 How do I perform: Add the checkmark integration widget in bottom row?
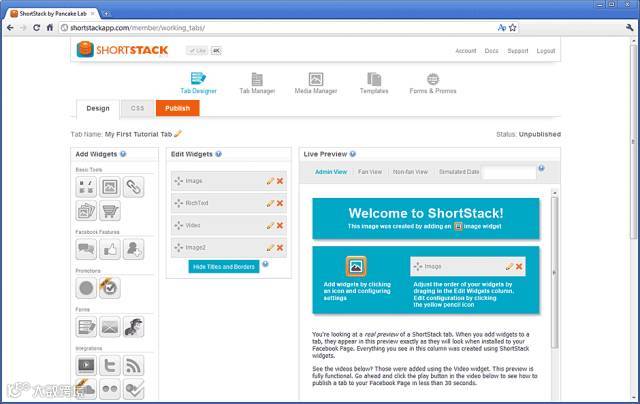click(x=133, y=389)
